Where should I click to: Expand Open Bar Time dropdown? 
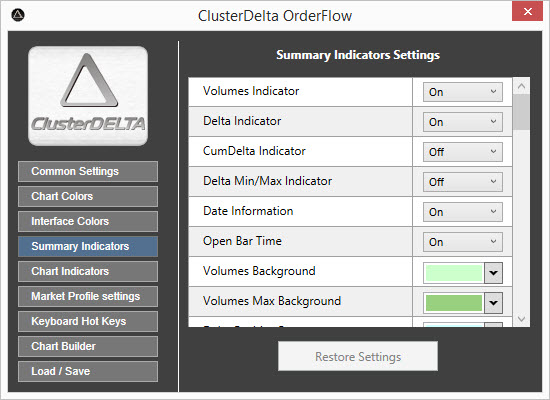pos(463,242)
